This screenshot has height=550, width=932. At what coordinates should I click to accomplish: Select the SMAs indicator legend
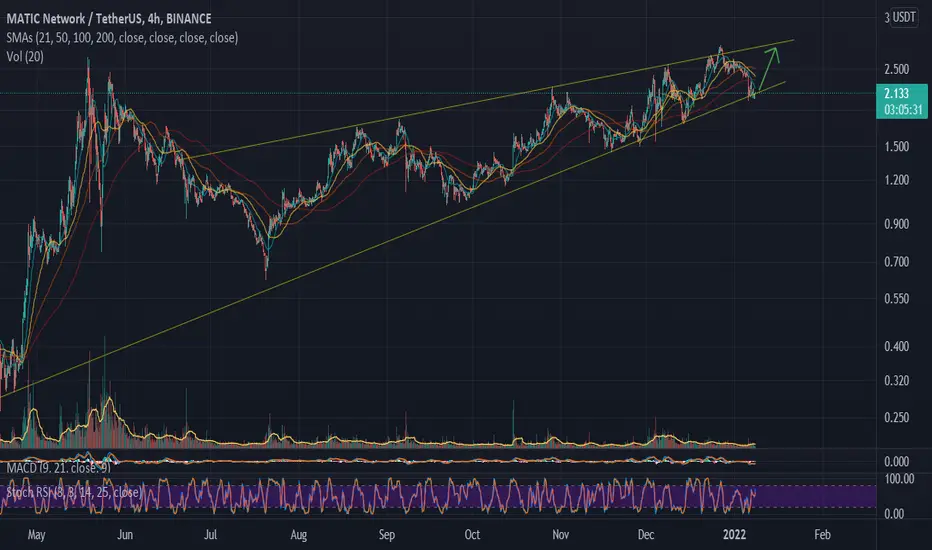click(x=122, y=38)
